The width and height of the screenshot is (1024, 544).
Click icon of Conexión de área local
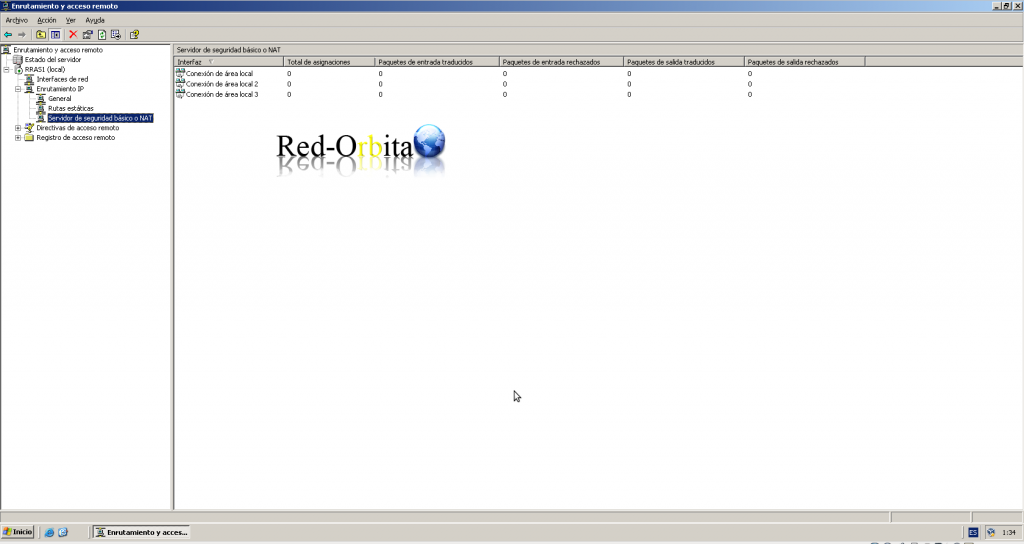pyautogui.click(x=180, y=73)
